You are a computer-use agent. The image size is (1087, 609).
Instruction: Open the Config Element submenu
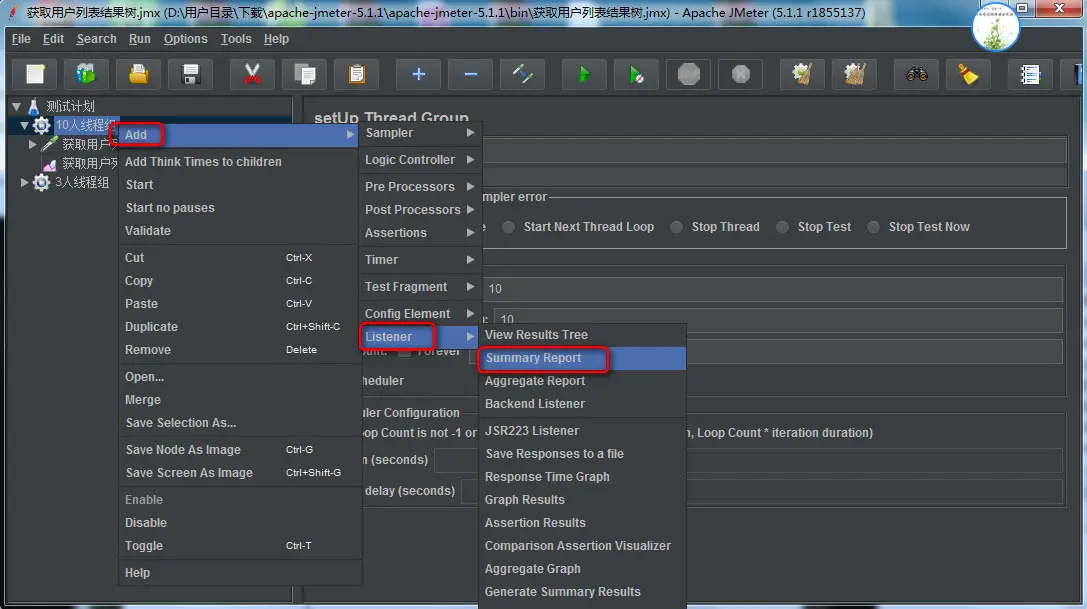pyautogui.click(x=419, y=314)
